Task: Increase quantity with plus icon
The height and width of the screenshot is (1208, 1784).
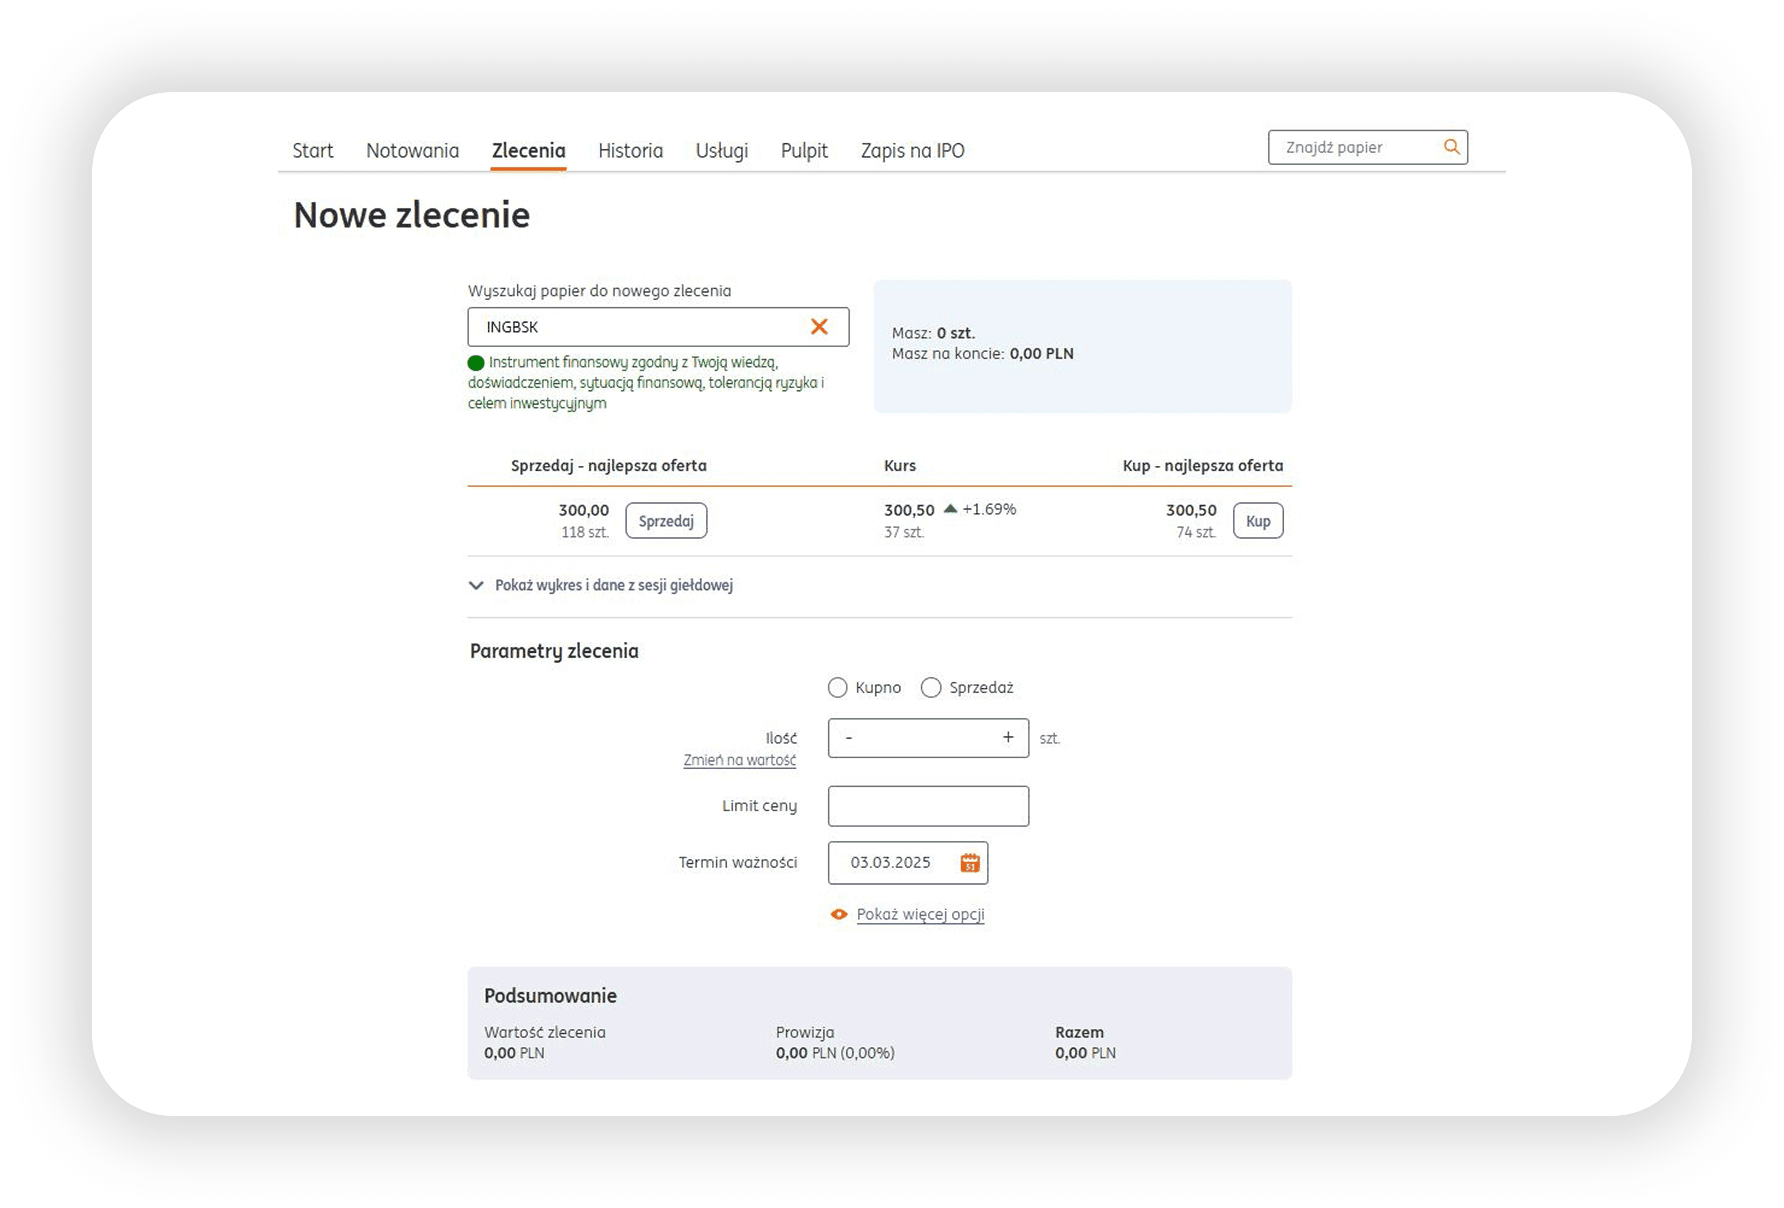Action: point(1008,738)
